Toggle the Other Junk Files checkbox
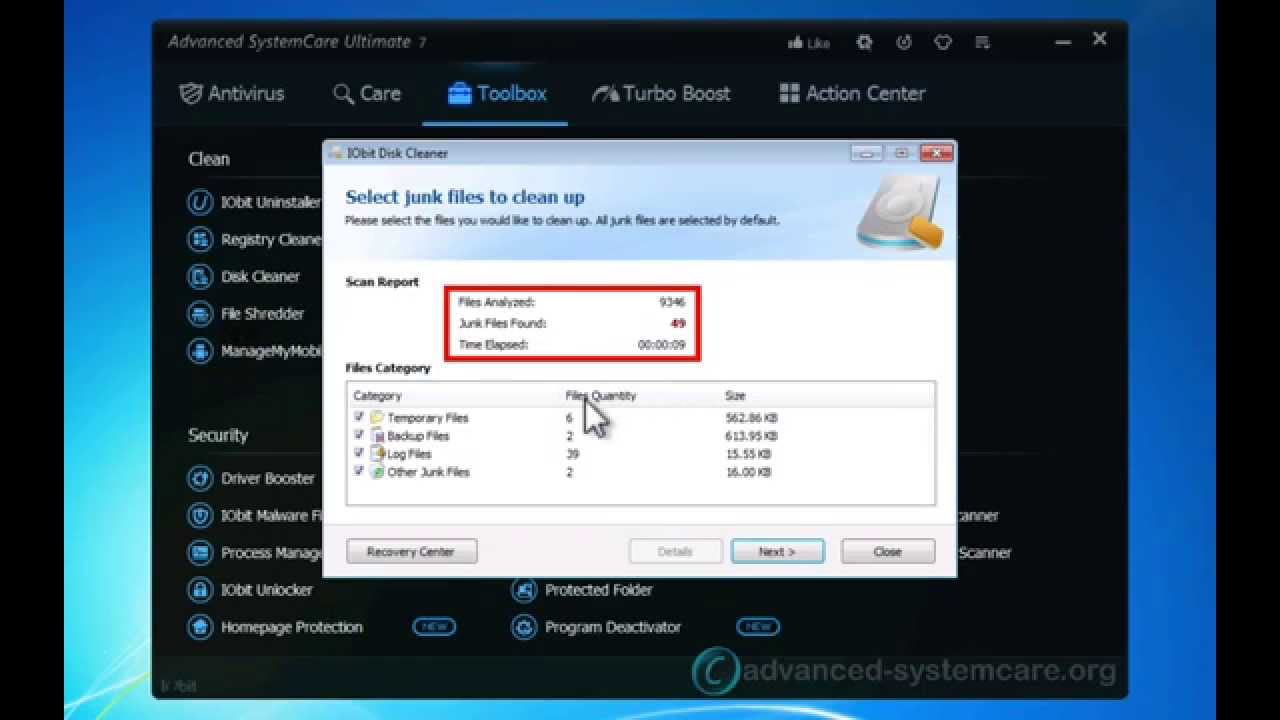The image size is (1280, 720). [x=359, y=471]
